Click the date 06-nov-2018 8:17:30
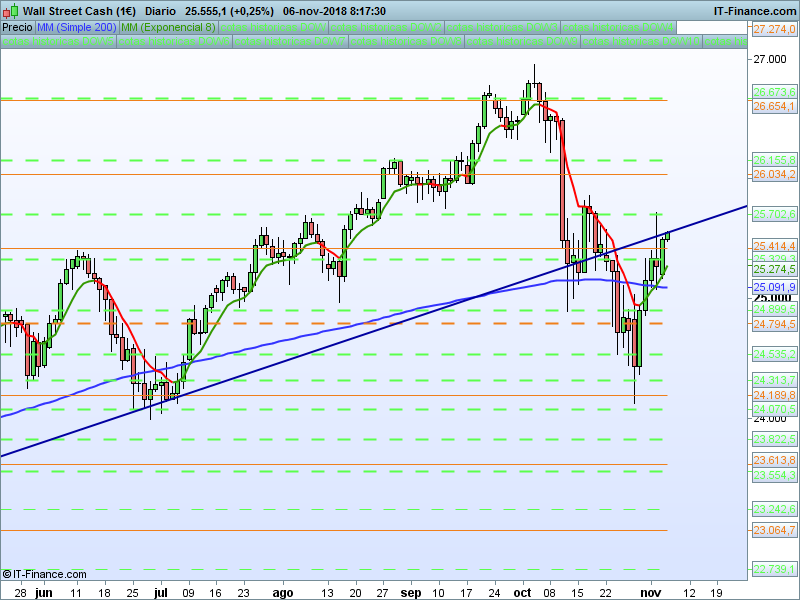Screen dimensions: 800x600 pos(334,11)
